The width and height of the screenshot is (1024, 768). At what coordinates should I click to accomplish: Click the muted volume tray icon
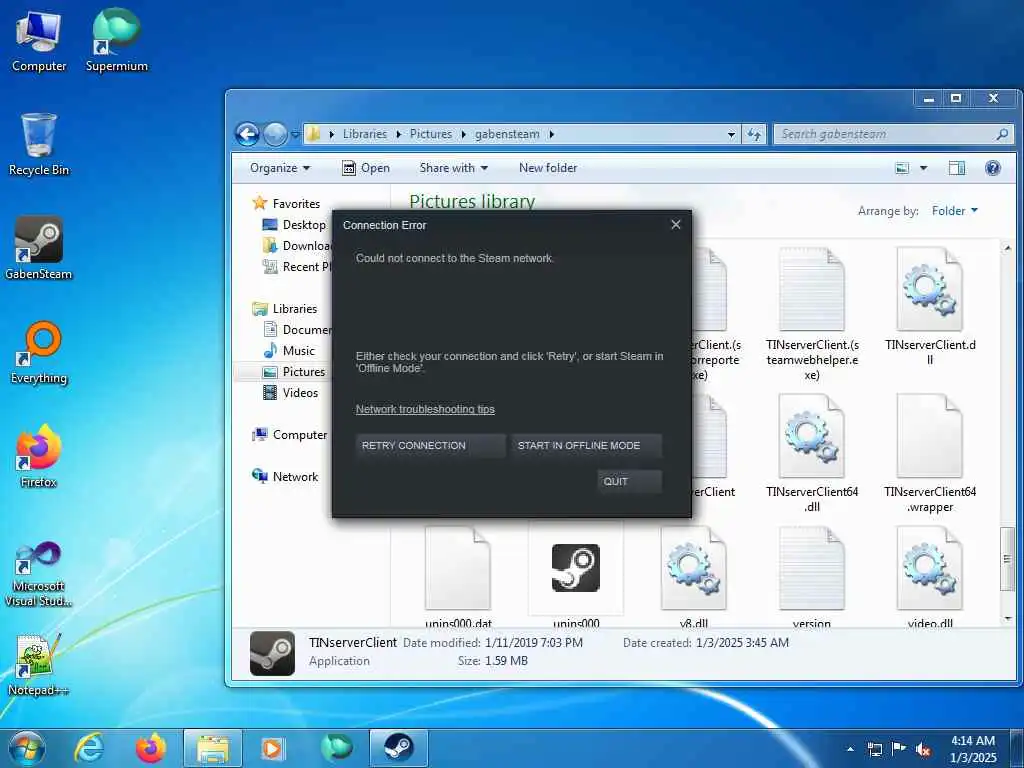(x=923, y=749)
